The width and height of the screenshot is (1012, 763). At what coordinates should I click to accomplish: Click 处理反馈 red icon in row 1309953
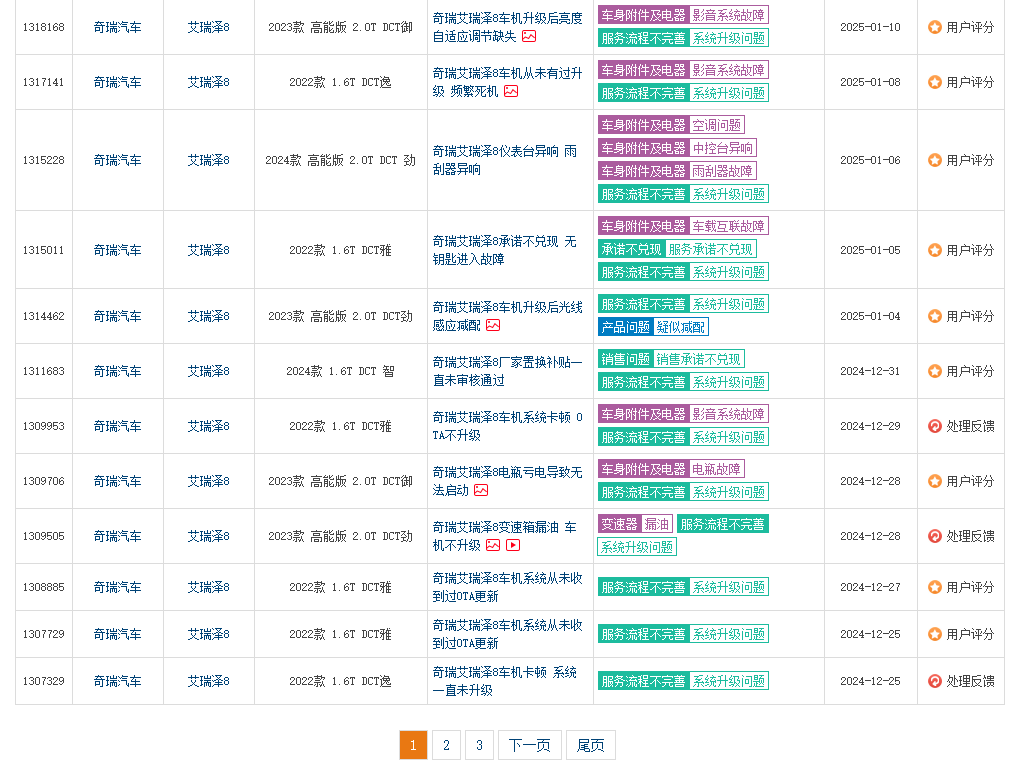pyautogui.click(x=935, y=426)
